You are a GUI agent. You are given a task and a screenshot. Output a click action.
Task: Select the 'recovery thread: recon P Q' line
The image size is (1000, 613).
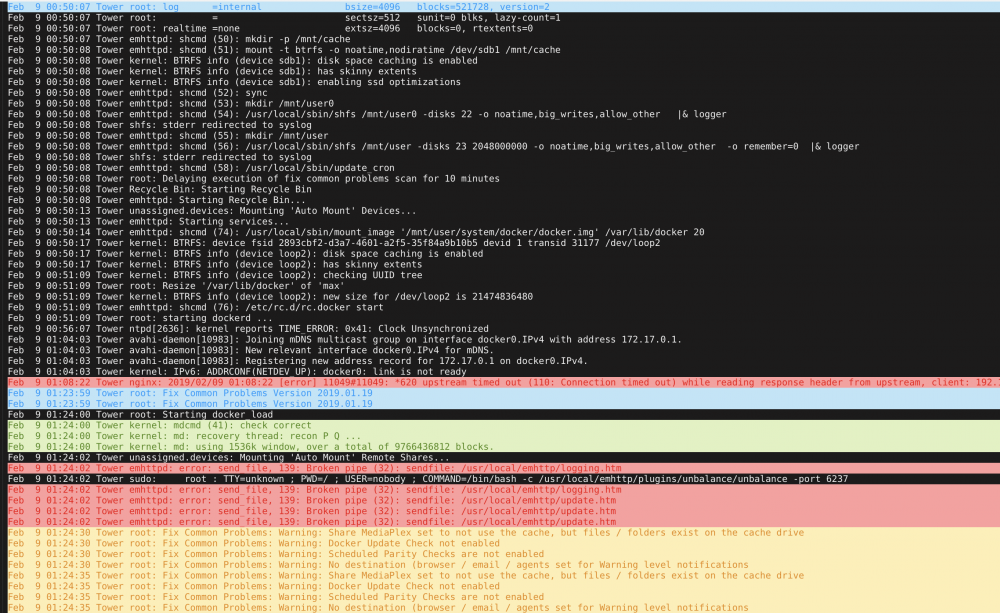pos(184,436)
